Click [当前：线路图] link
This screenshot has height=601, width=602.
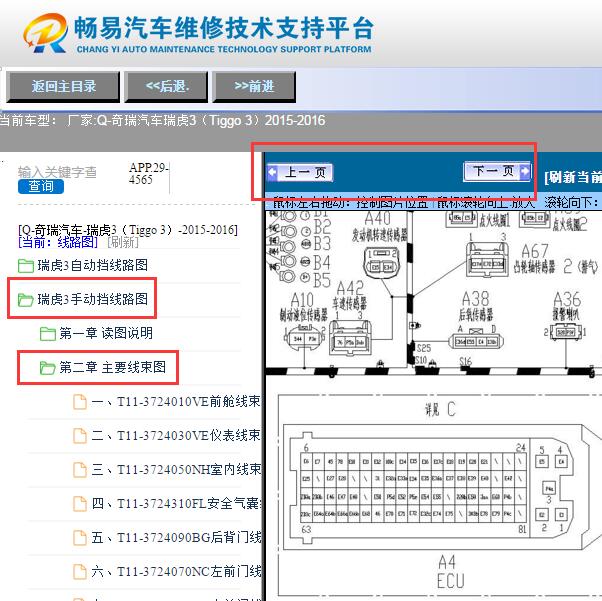[x=58, y=242]
